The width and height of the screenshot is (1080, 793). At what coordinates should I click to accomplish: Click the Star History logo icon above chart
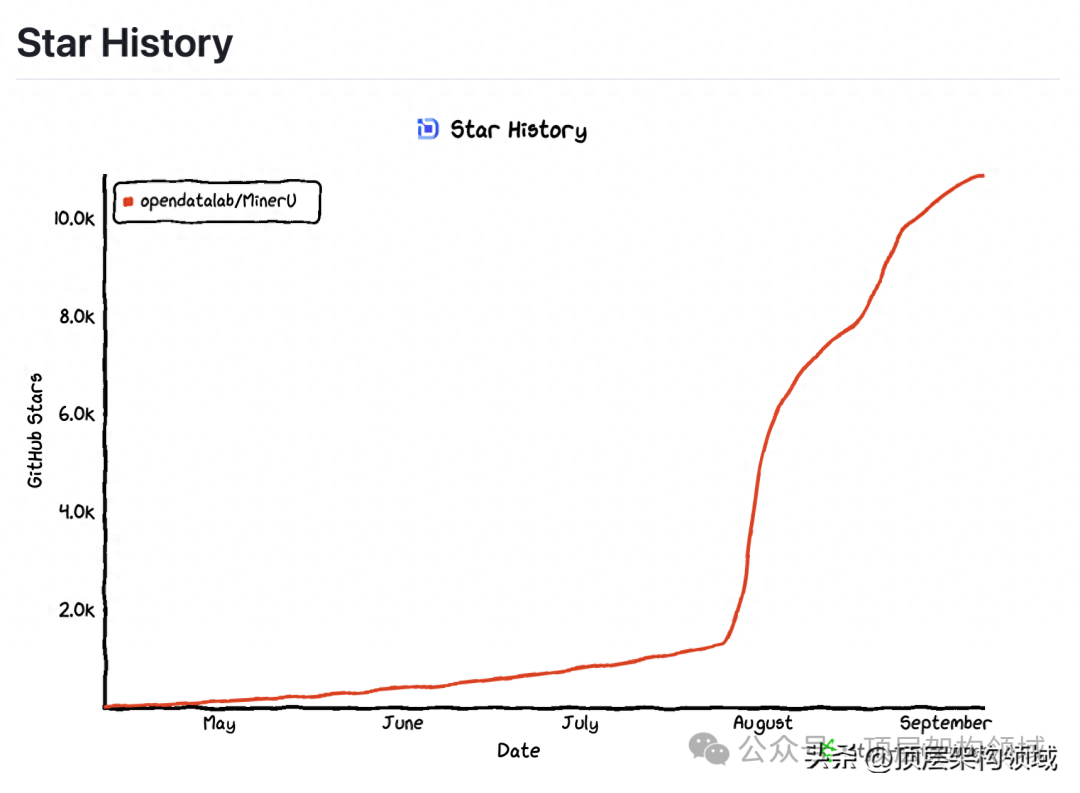pyautogui.click(x=427, y=129)
